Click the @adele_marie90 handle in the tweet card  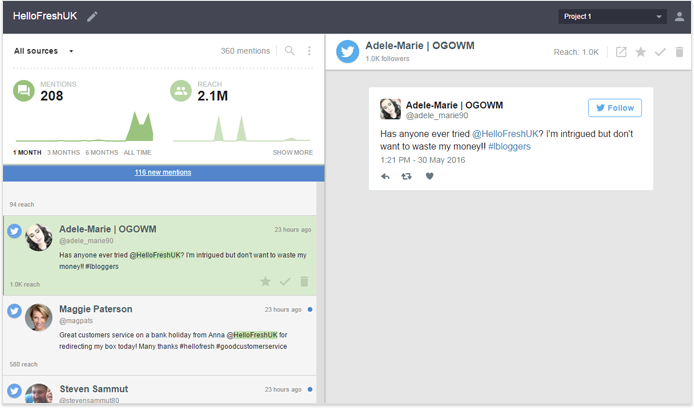point(437,115)
